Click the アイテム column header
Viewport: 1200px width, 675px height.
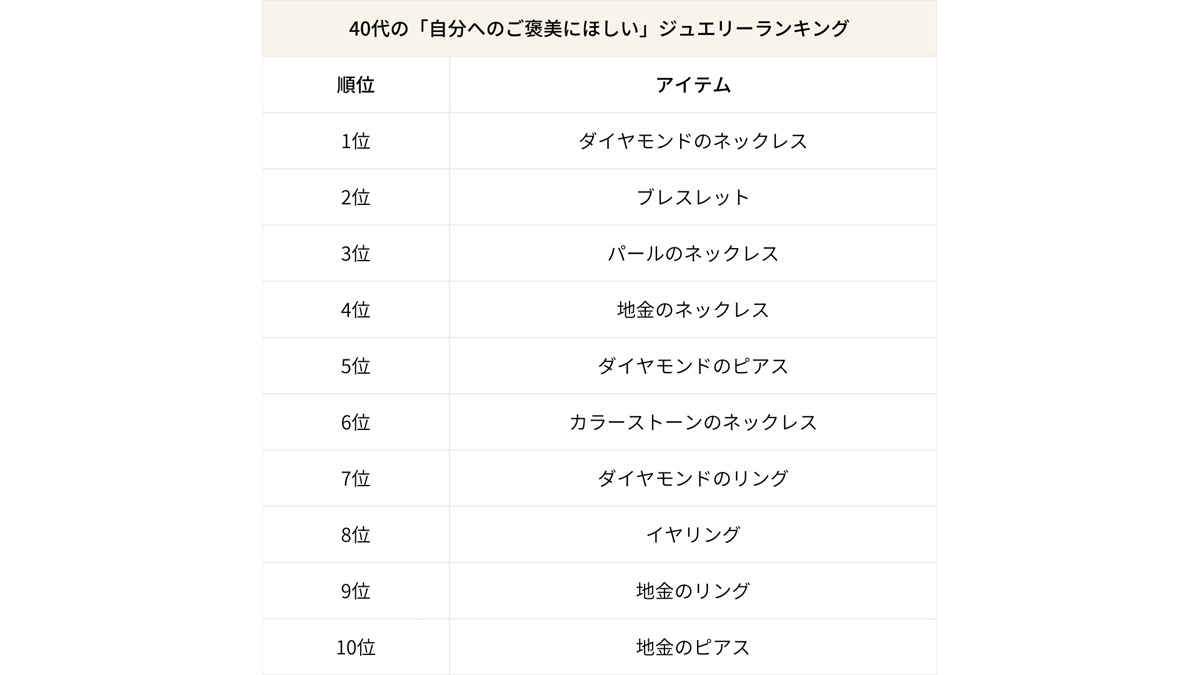(x=693, y=85)
